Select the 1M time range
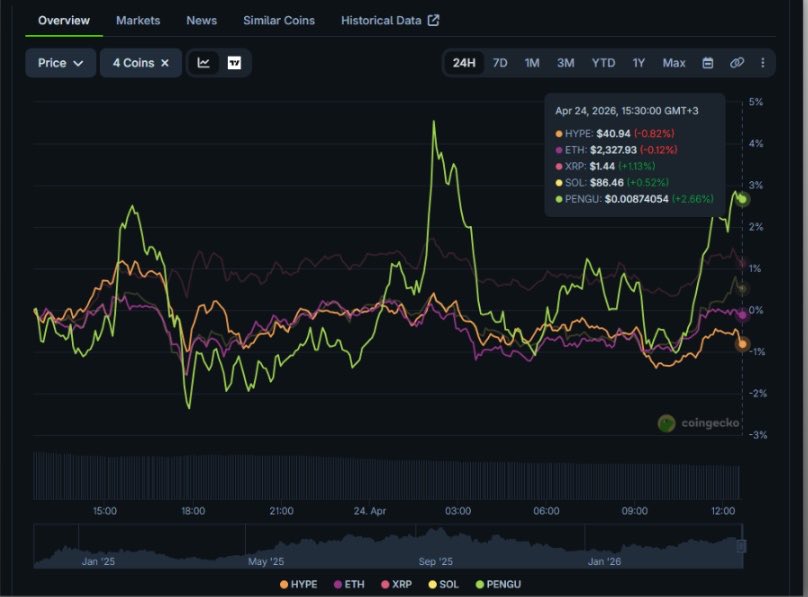Screen dimensions: 808x597 pyautogui.click(x=532, y=63)
